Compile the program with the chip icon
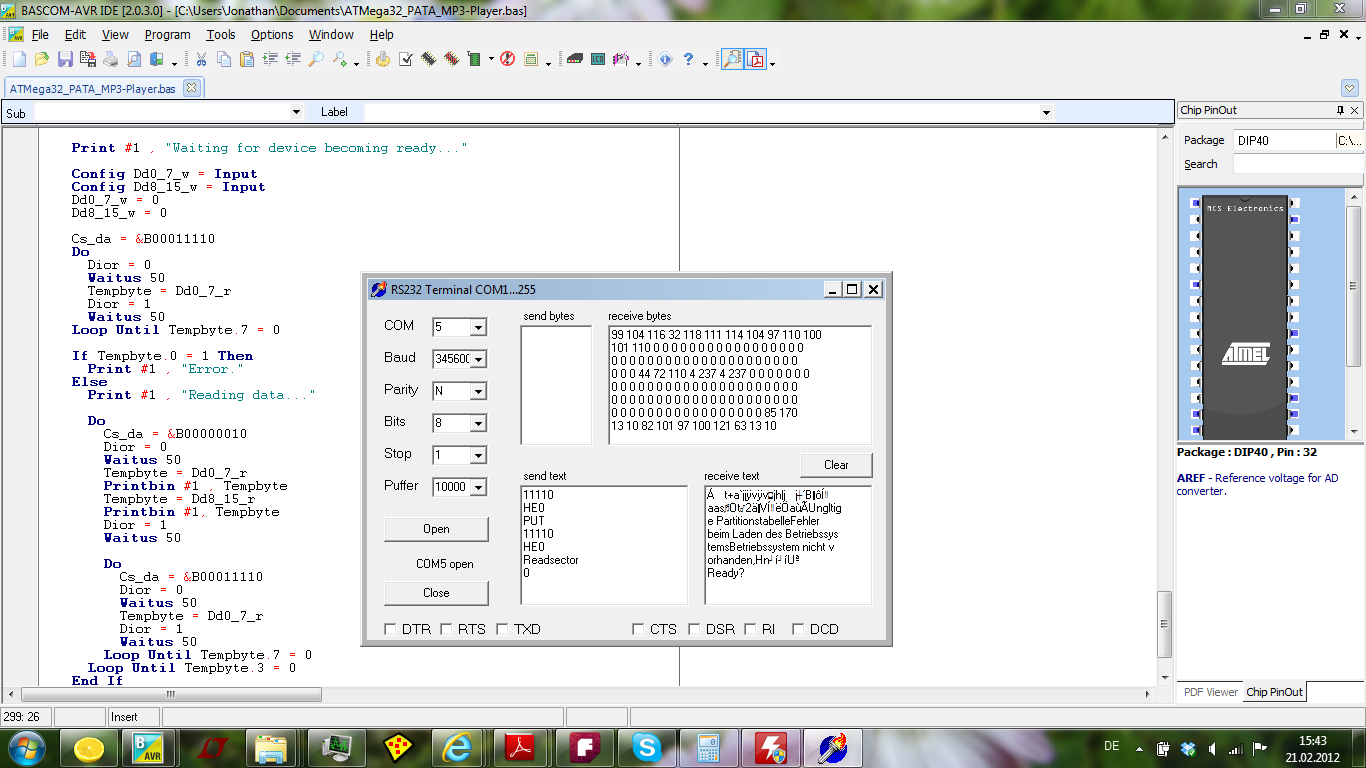This screenshot has width=1366, height=768. (x=429, y=60)
